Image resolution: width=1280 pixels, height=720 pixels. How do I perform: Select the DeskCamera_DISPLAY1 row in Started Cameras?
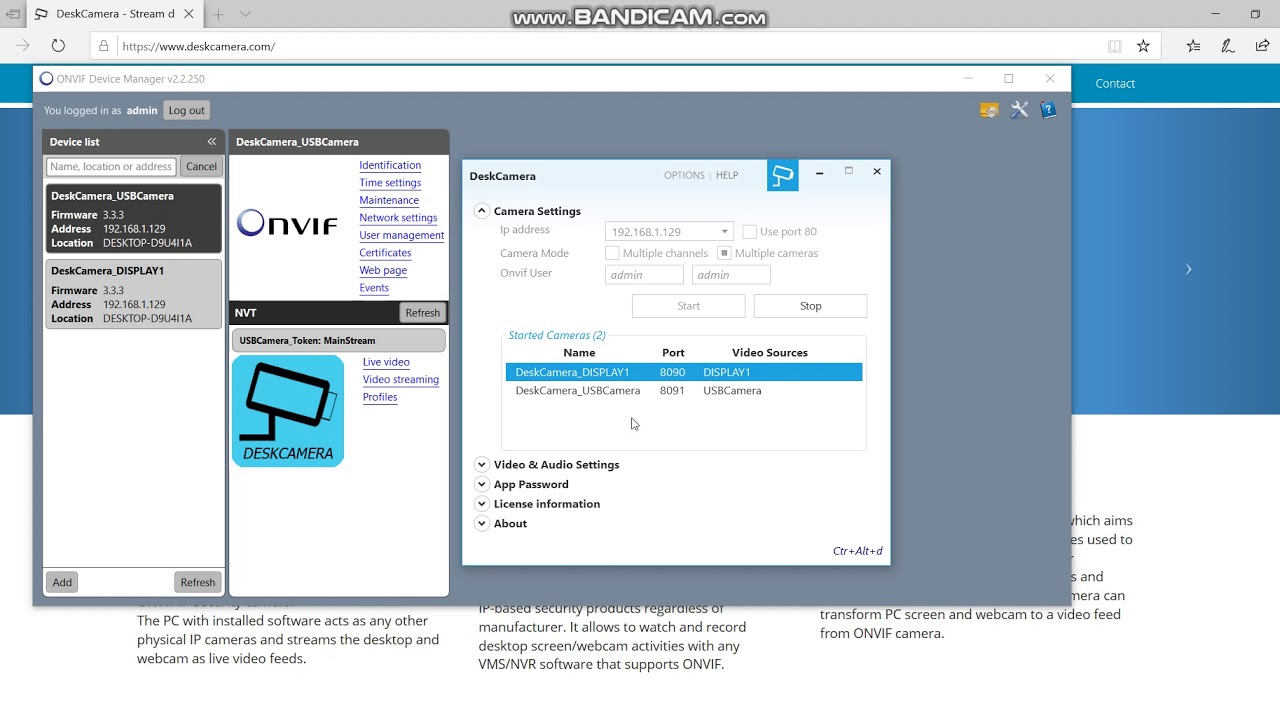pyautogui.click(x=684, y=372)
